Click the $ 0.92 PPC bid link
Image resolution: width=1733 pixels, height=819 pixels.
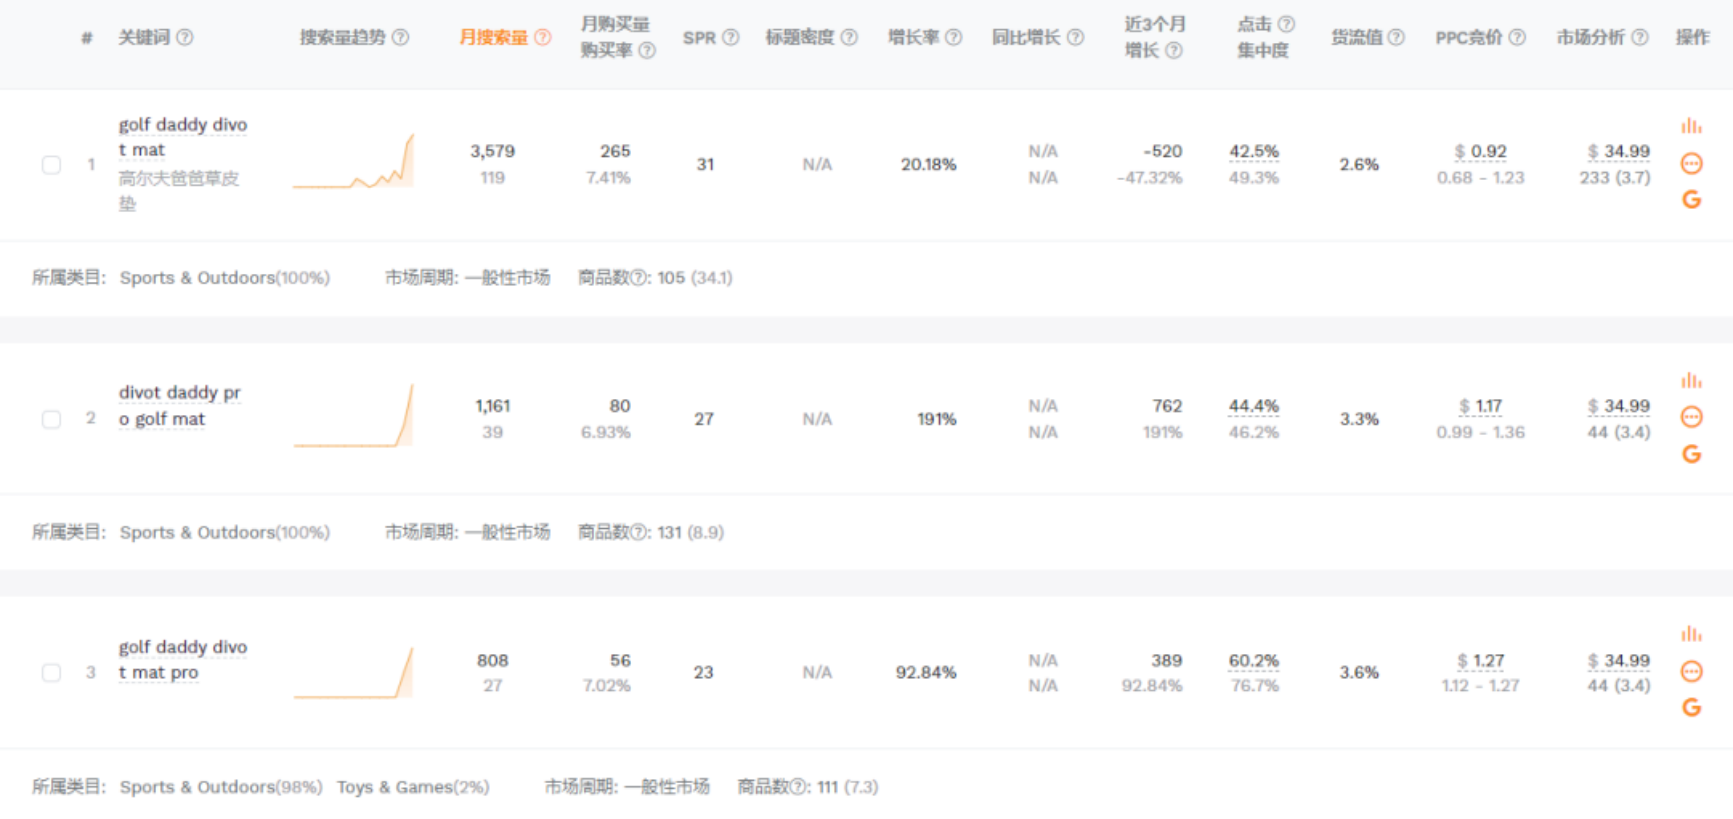pos(1480,151)
